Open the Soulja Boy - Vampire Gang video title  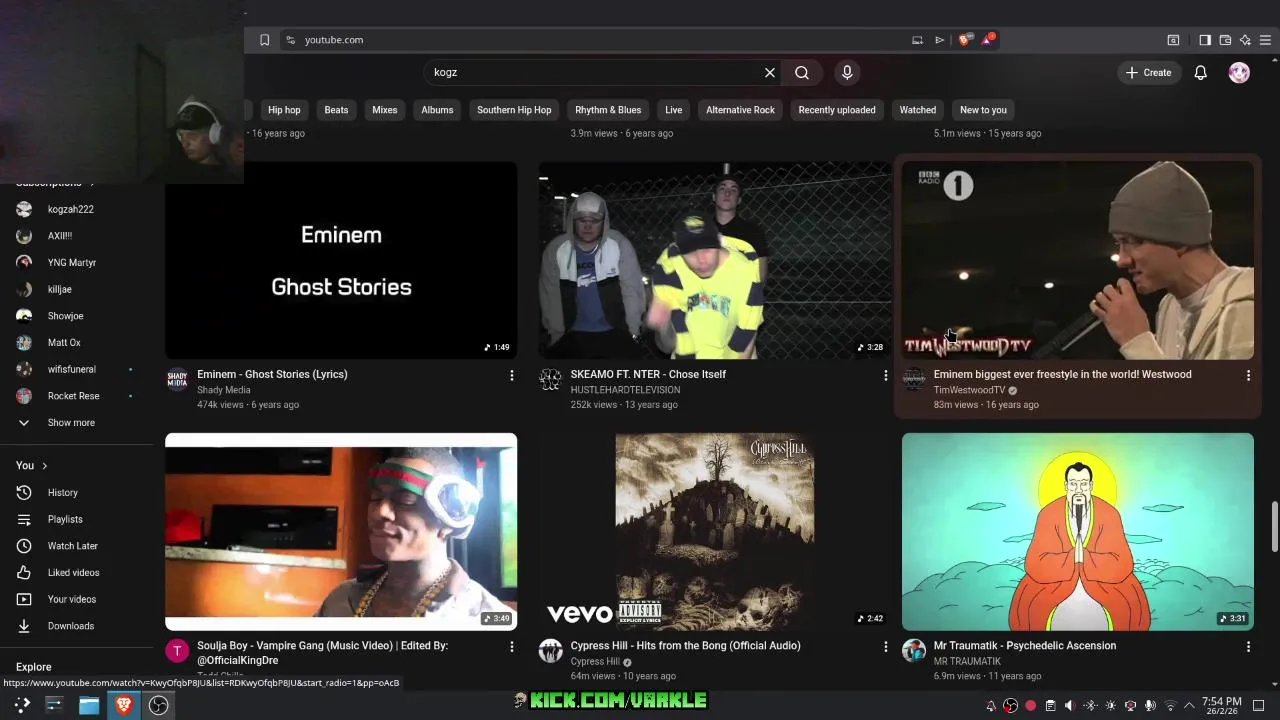pos(322,653)
